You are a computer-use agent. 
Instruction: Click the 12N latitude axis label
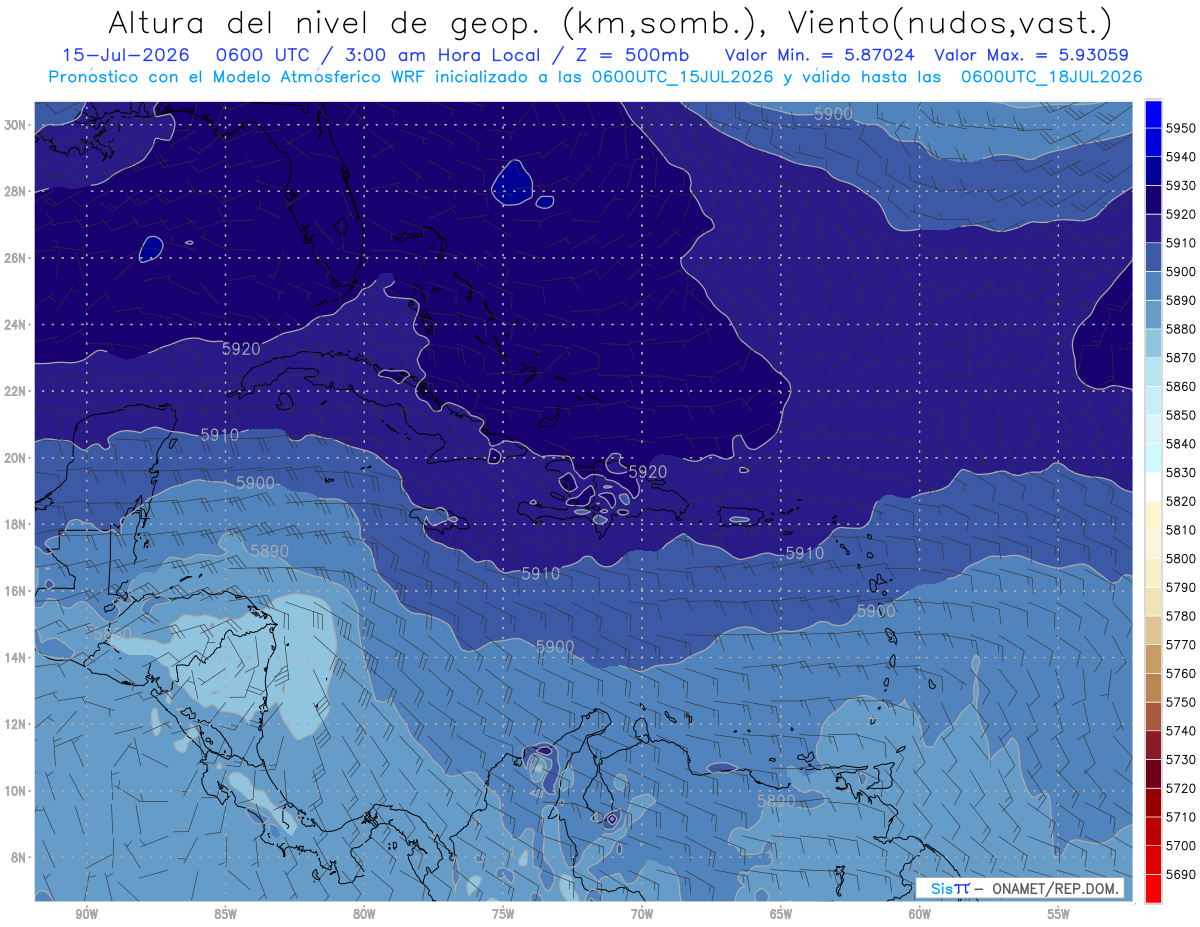pos(16,723)
